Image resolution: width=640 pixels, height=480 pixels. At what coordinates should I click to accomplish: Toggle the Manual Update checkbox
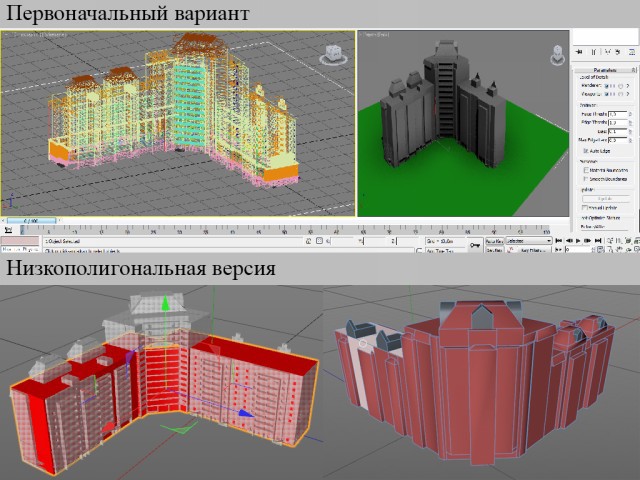(x=584, y=208)
